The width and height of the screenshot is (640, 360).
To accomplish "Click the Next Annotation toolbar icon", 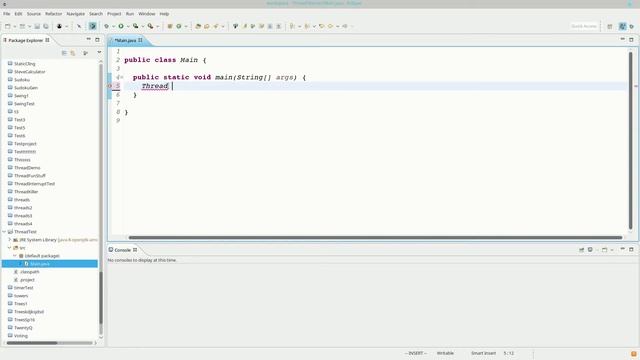I will [x=293, y=26].
